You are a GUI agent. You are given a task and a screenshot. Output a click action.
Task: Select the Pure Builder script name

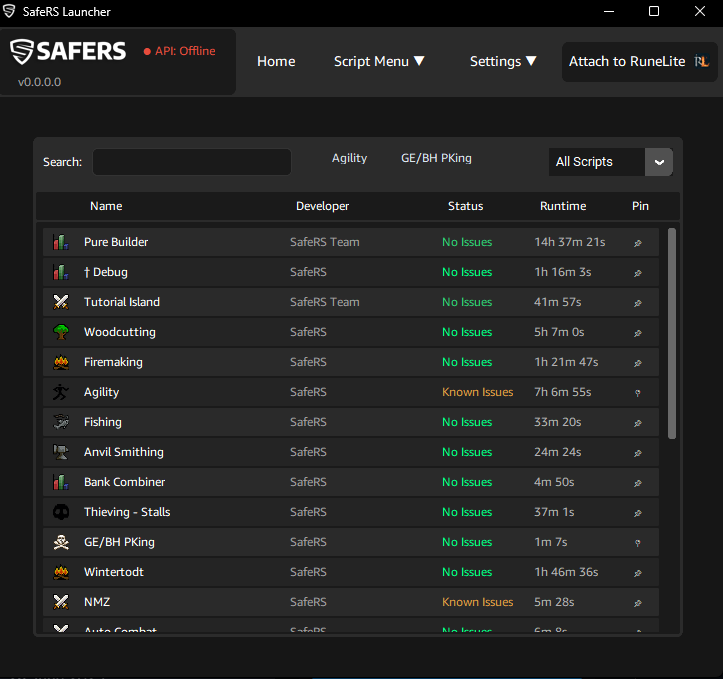pyautogui.click(x=116, y=242)
